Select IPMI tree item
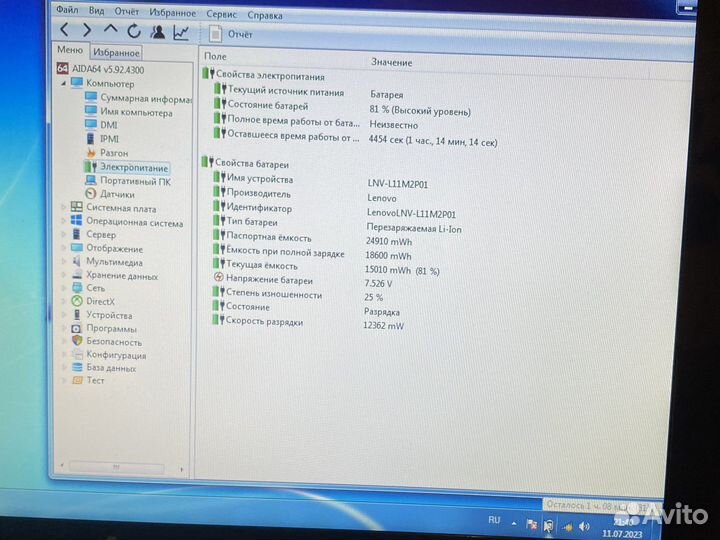The width and height of the screenshot is (720, 540). [x=102, y=138]
